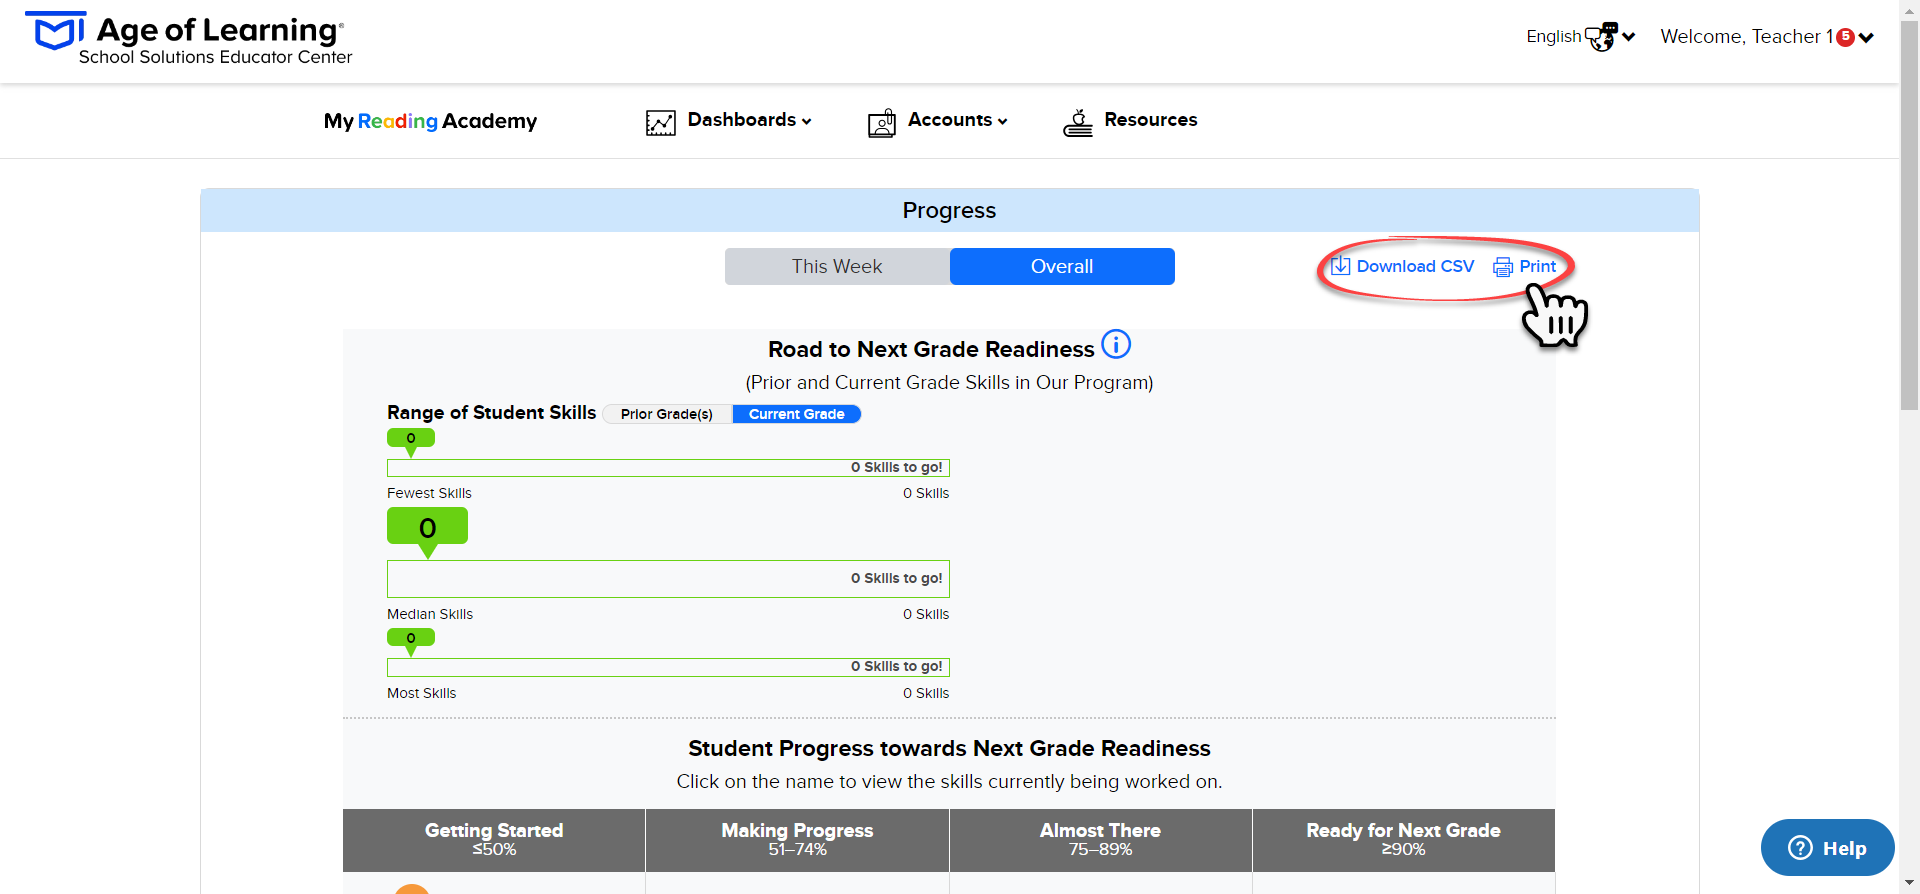This screenshot has height=894, width=1920.
Task: Click the language globe icon
Action: coord(1601,37)
